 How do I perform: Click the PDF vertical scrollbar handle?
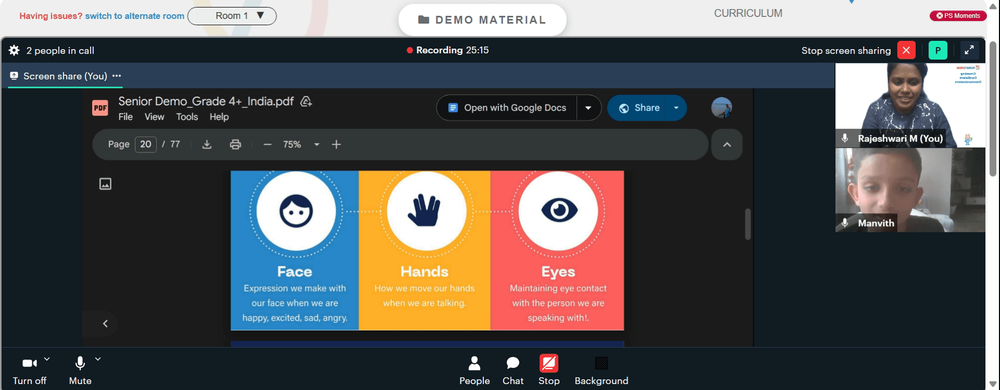(748, 224)
